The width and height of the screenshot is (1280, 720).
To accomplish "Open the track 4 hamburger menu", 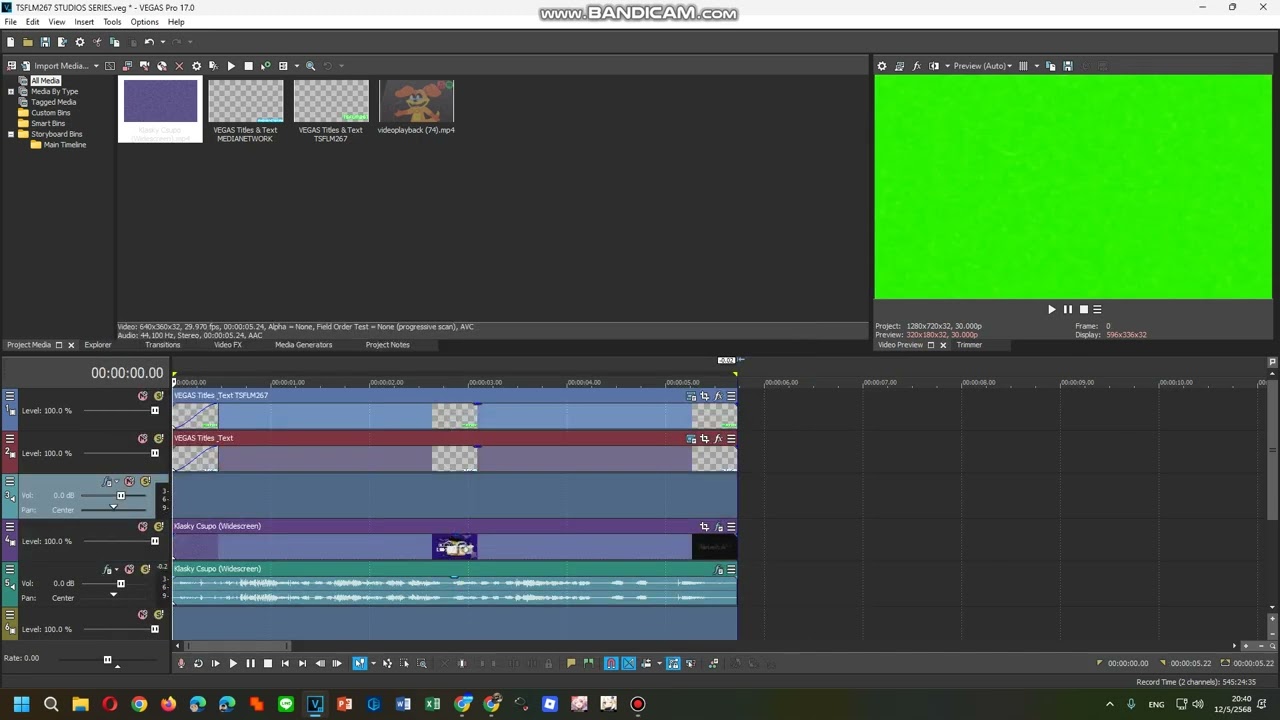I will click(x=9, y=527).
